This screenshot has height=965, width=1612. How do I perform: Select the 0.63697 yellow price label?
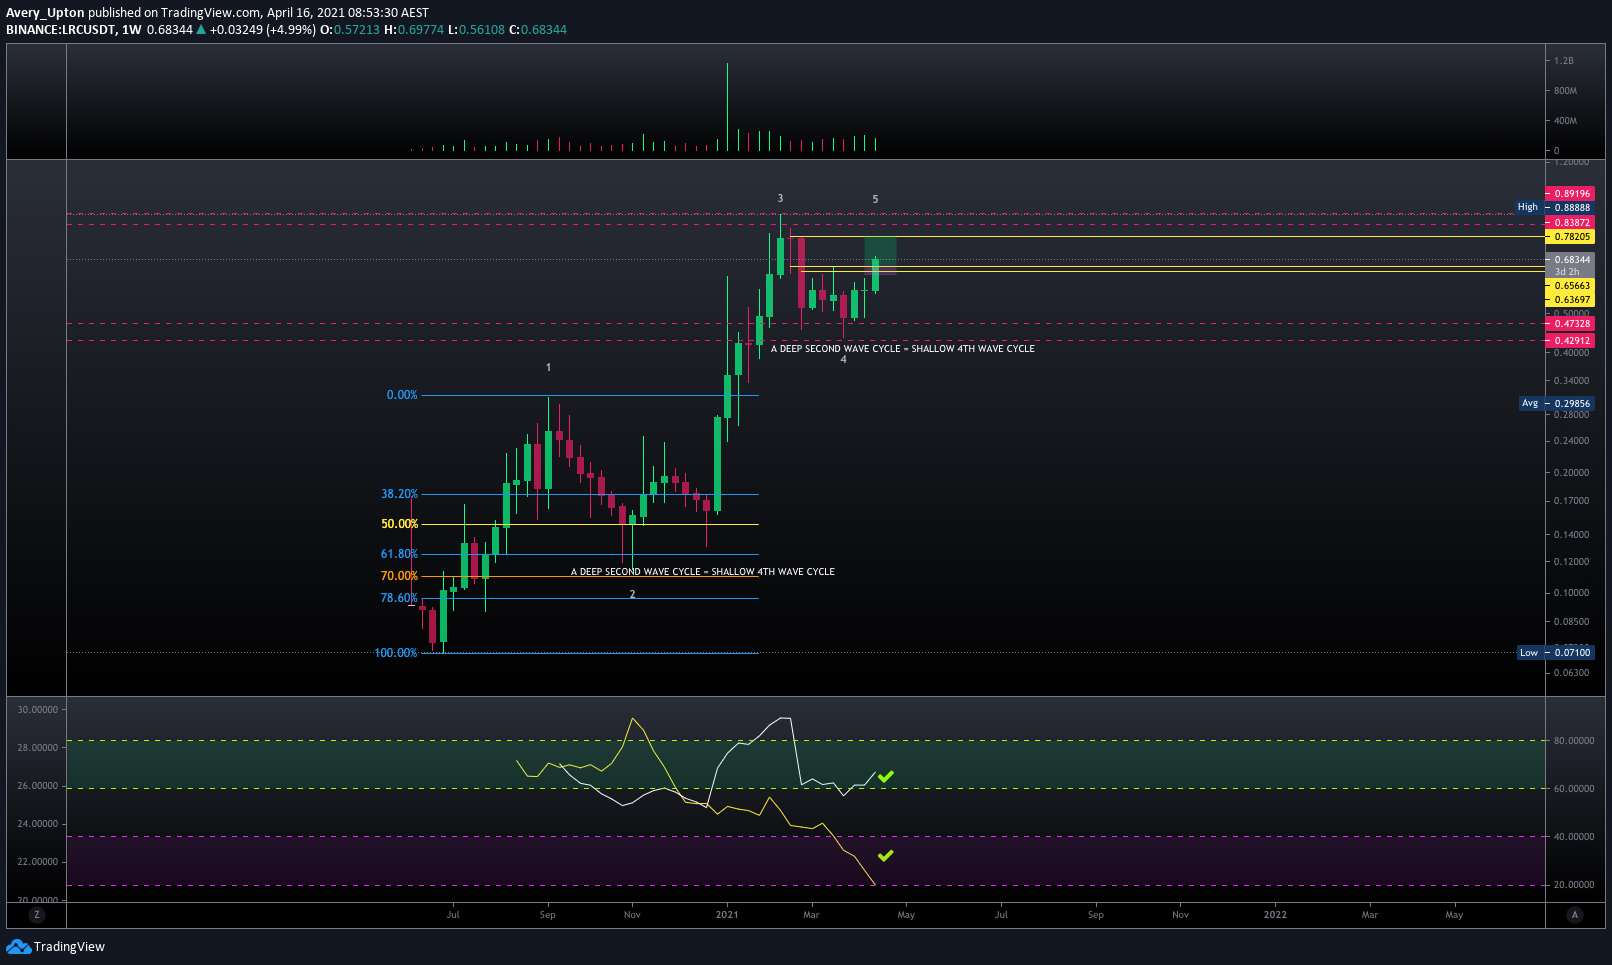pos(1571,299)
